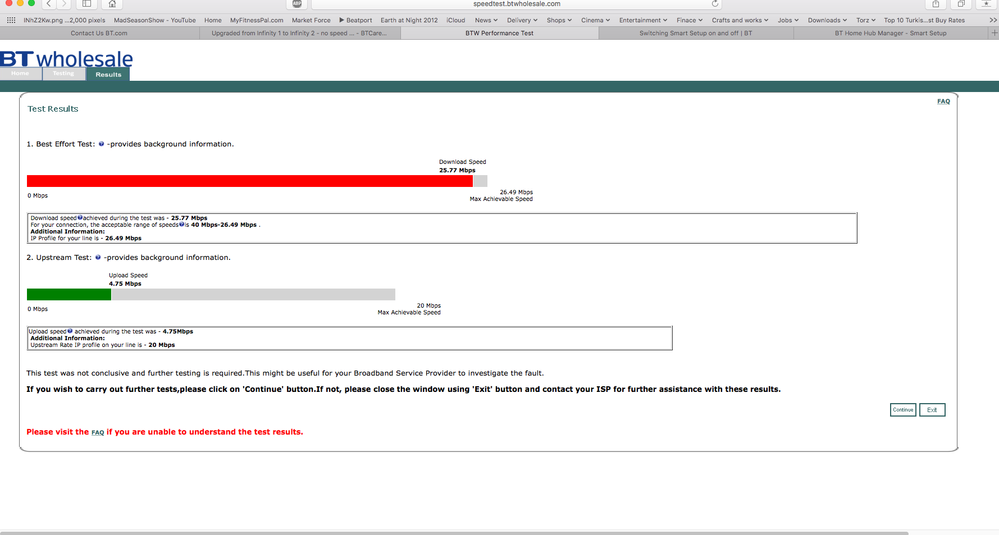
Task: Open MadSeasonShow - YouTube bookmark
Action: (155, 20)
